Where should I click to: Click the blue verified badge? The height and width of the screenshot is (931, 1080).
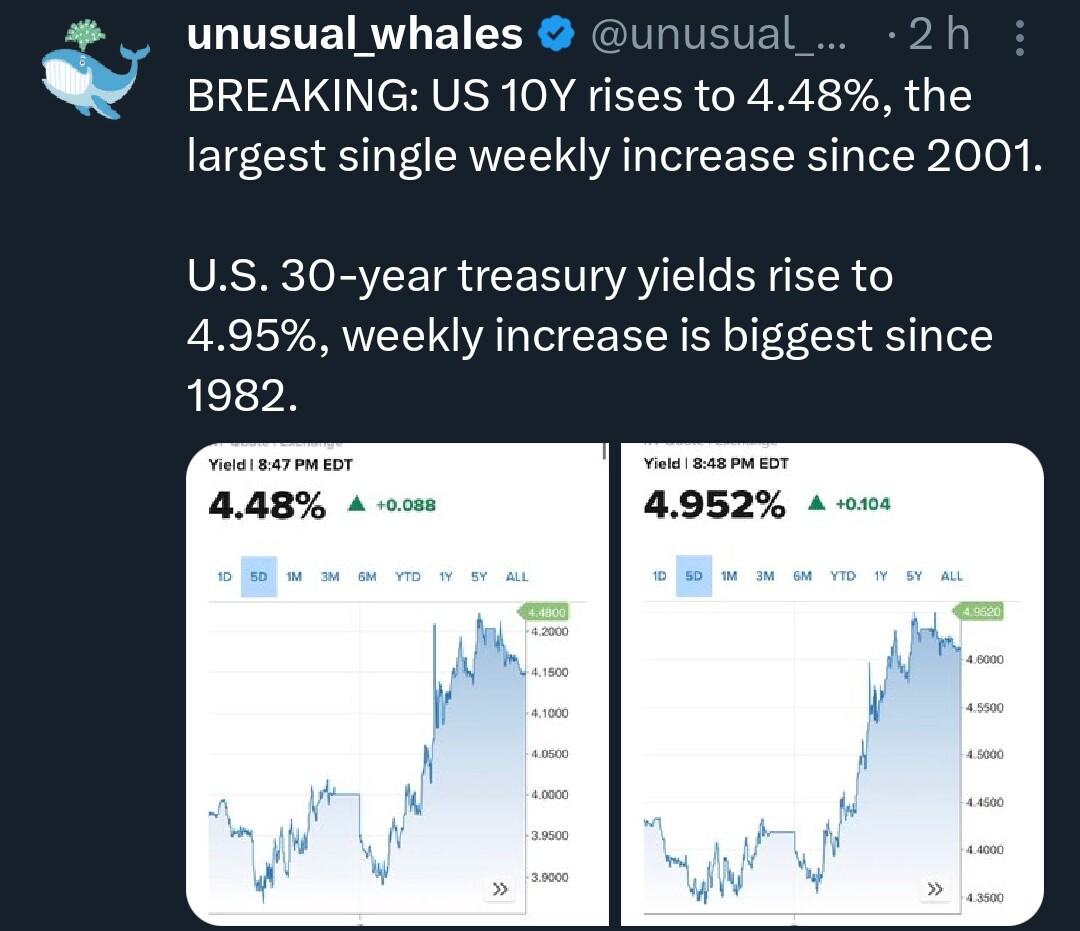tap(555, 36)
